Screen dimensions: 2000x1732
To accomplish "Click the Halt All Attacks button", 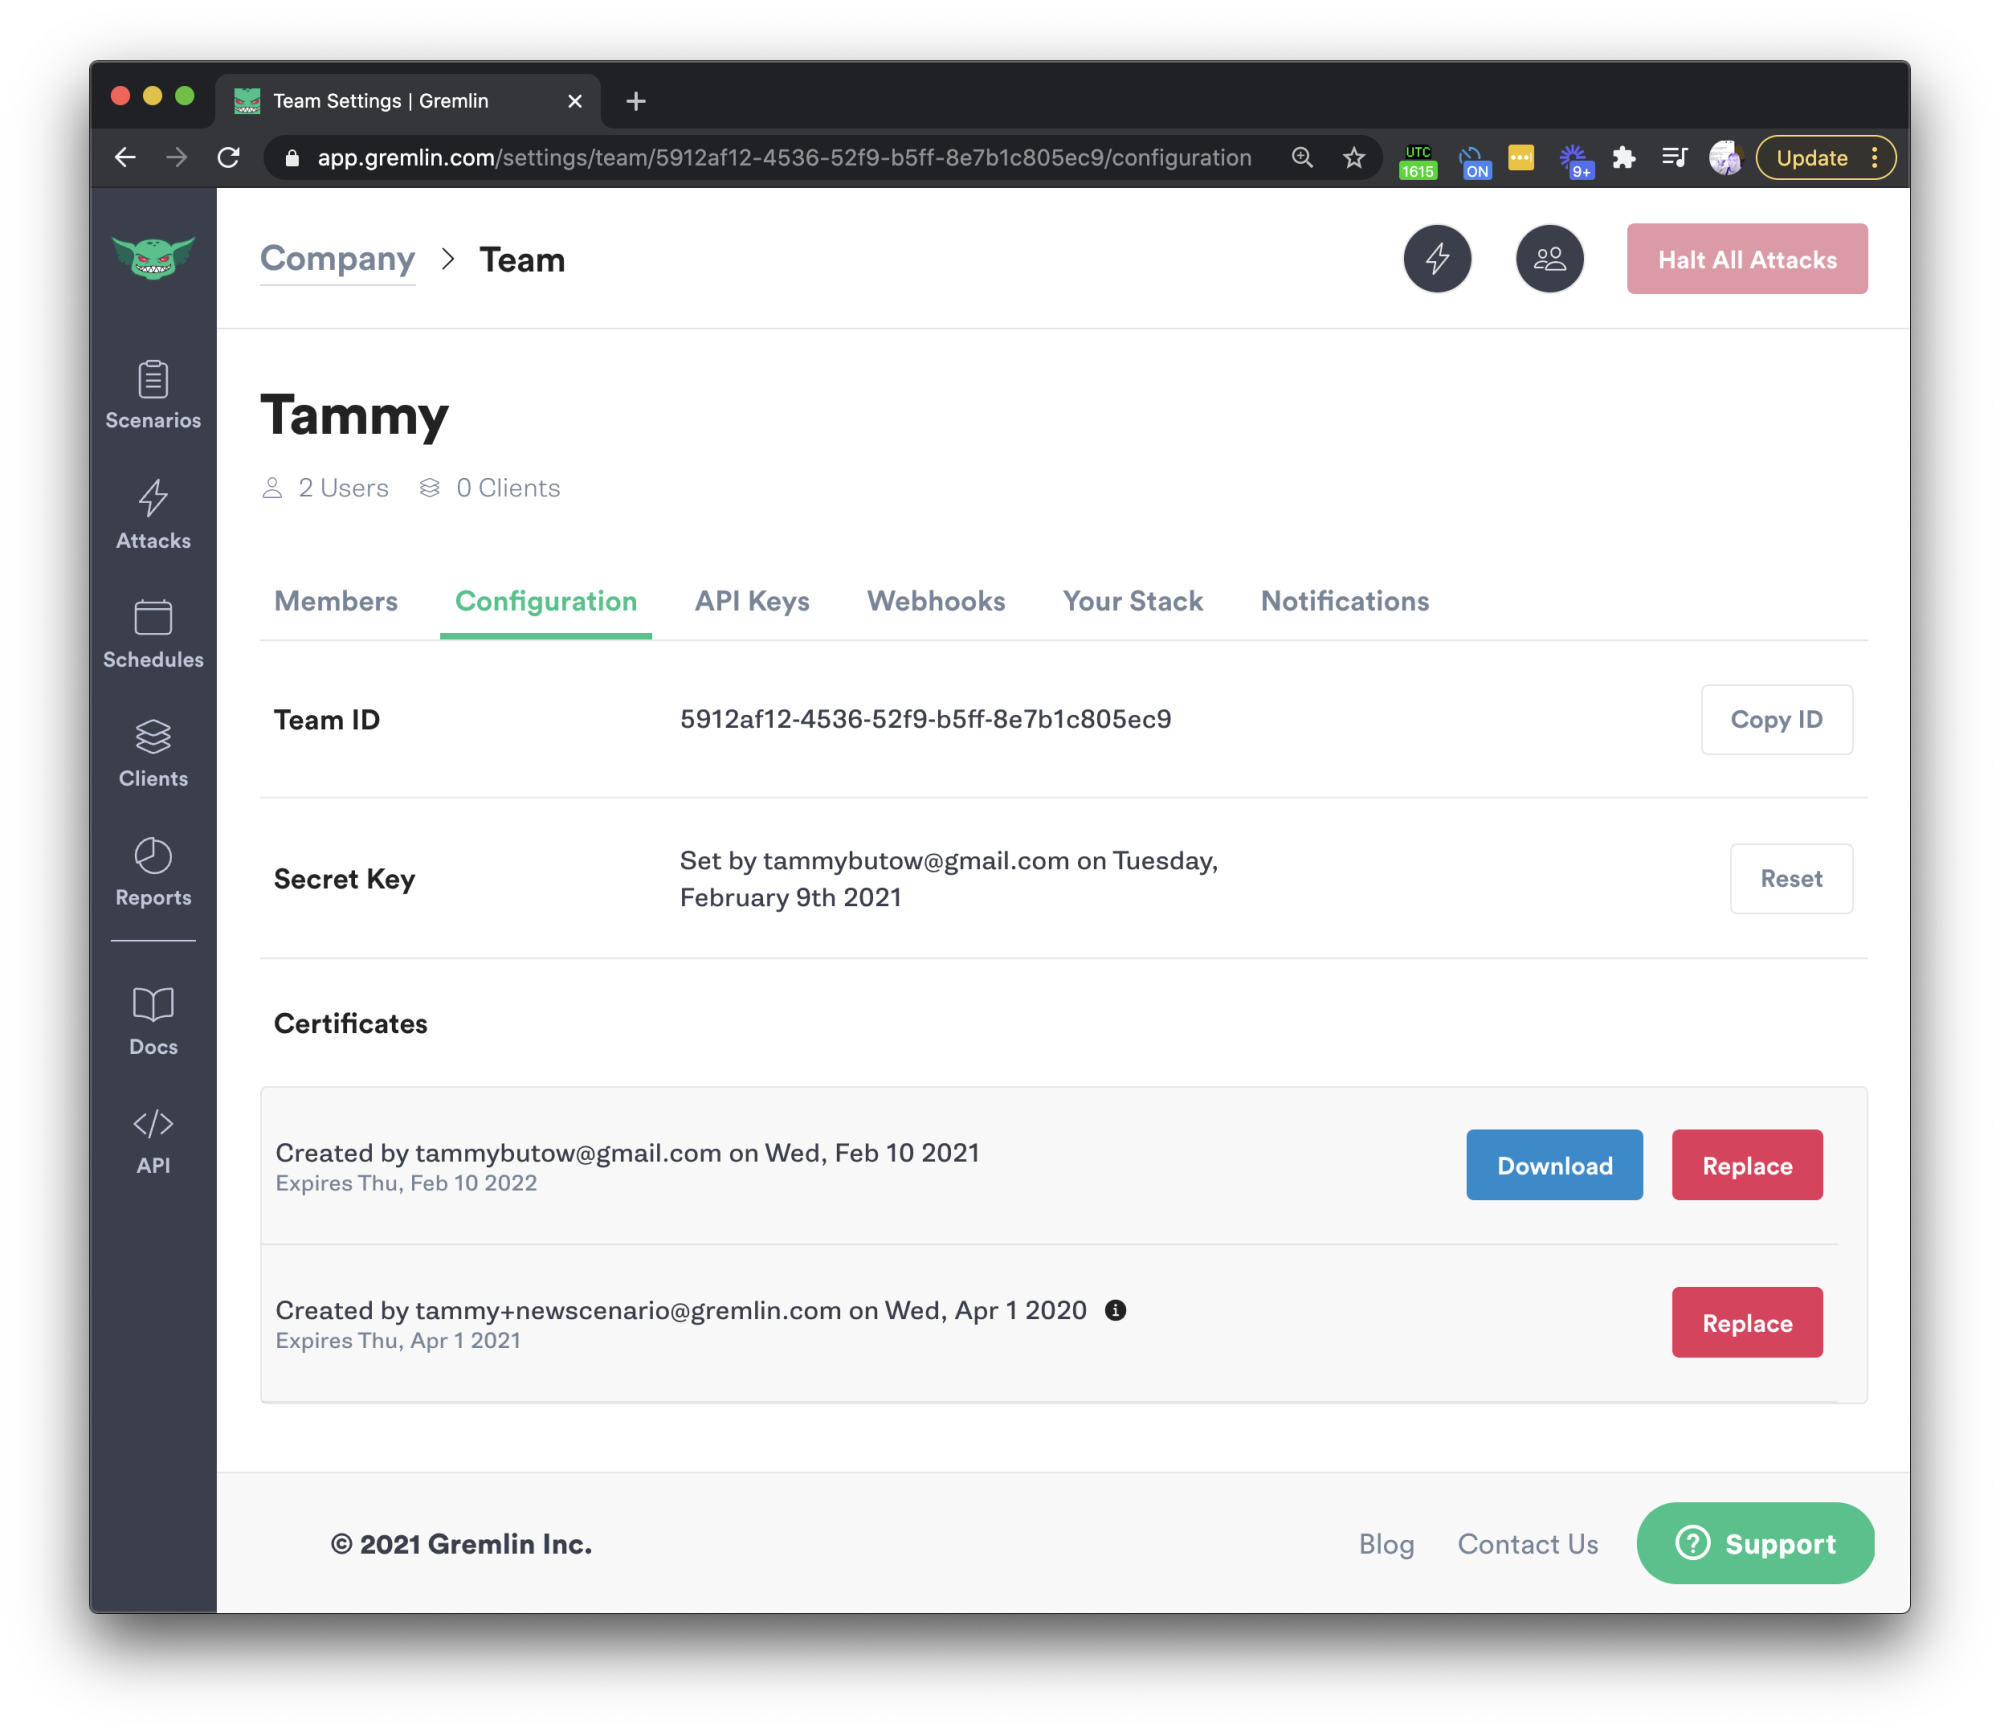I will 1747,259.
